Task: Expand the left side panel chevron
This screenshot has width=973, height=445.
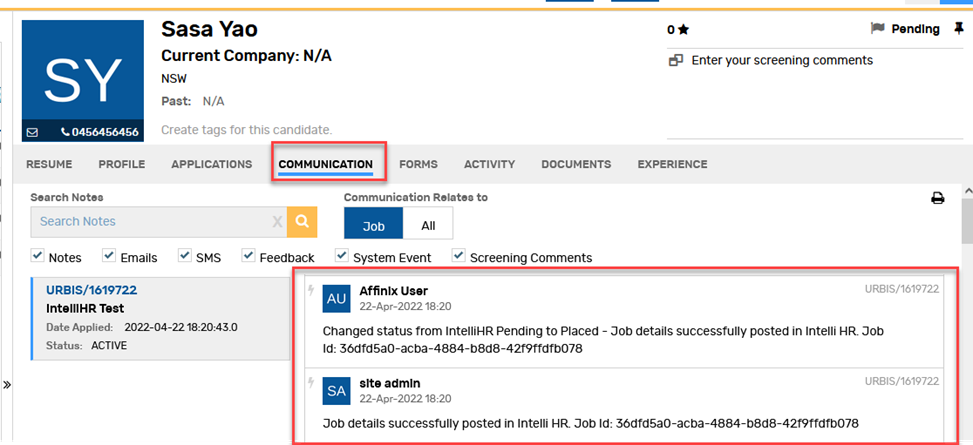Action: coord(7,384)
